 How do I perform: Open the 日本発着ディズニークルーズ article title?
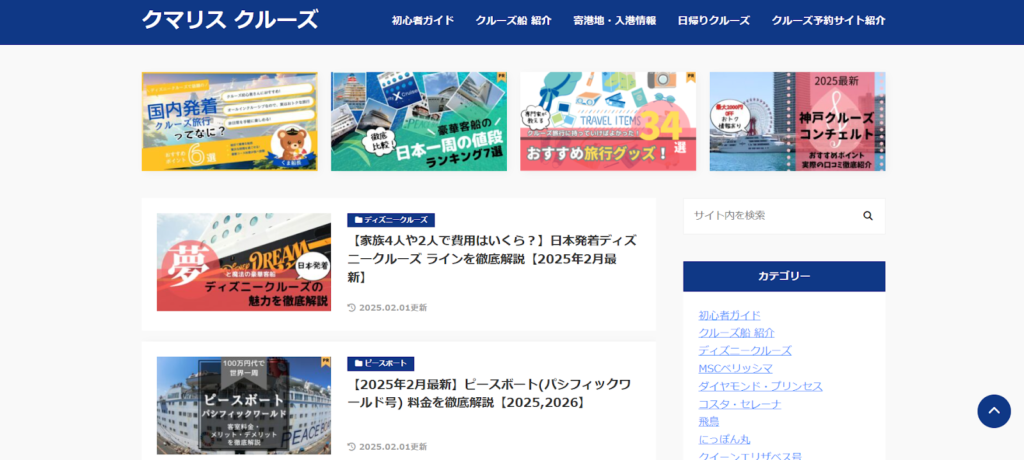492,259
